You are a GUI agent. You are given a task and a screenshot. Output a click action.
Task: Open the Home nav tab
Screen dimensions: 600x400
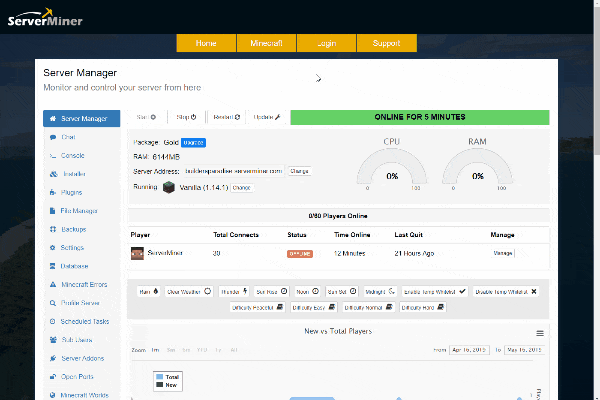206,43
